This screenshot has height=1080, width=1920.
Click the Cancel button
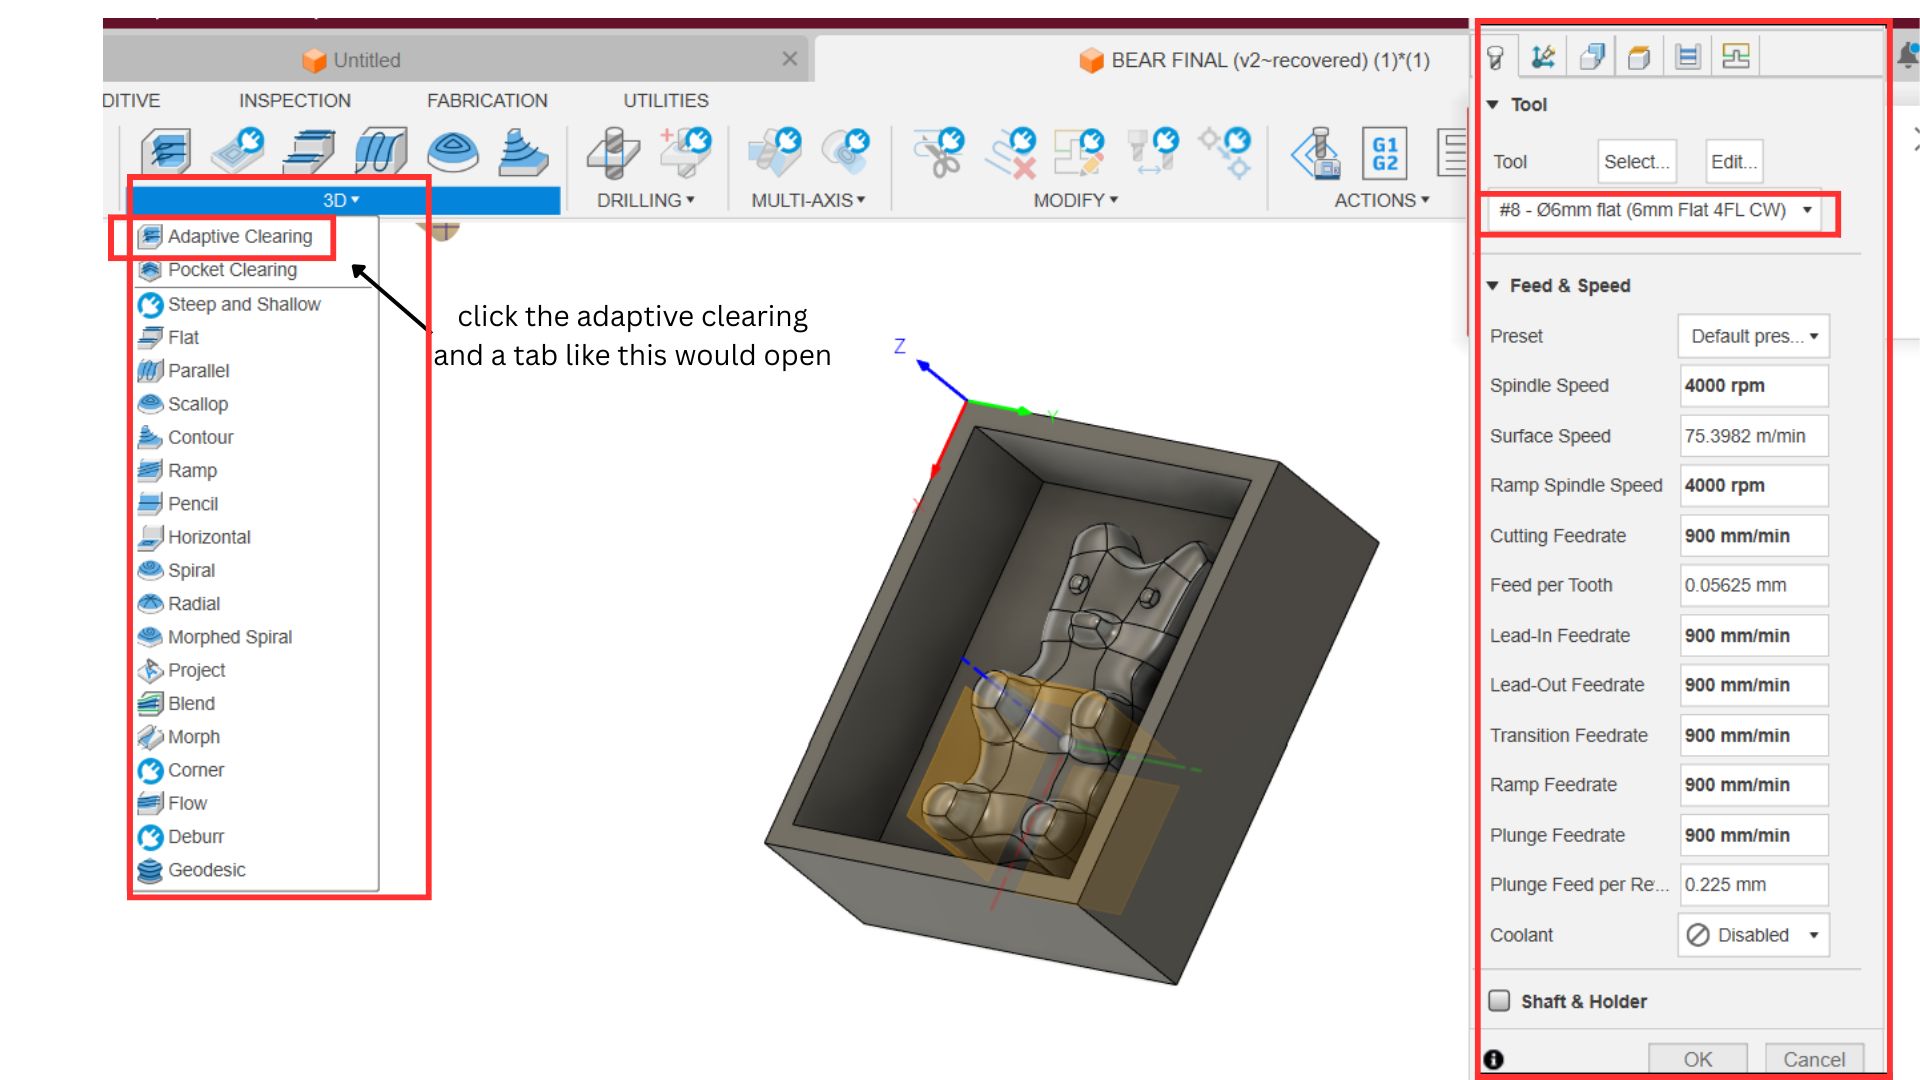click(1814, 1059)
